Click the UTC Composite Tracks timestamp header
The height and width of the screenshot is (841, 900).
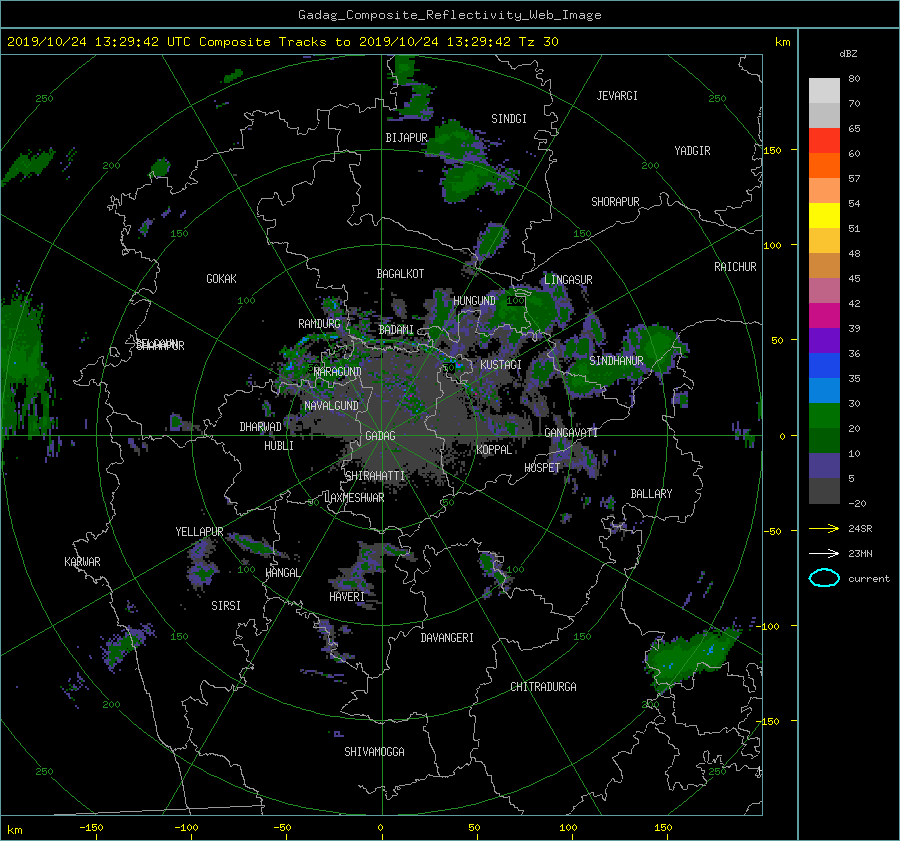pyautogui.click(x=283, y=42)
